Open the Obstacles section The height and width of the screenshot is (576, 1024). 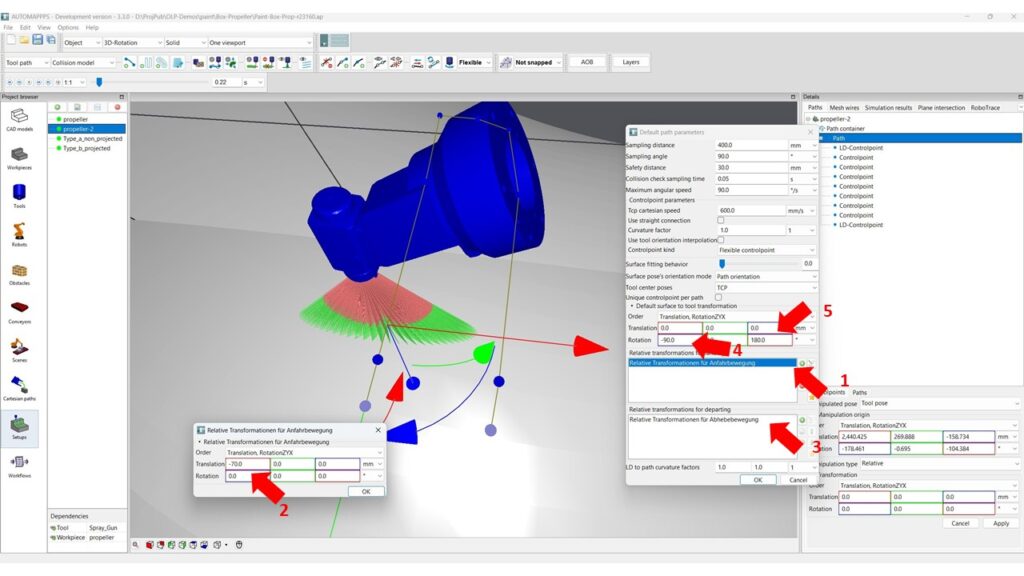[x=20, y=273]
